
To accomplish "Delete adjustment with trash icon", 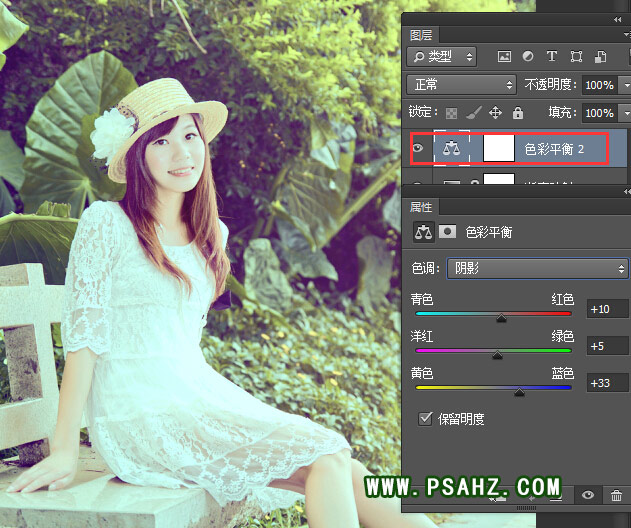I will [616, 495].
